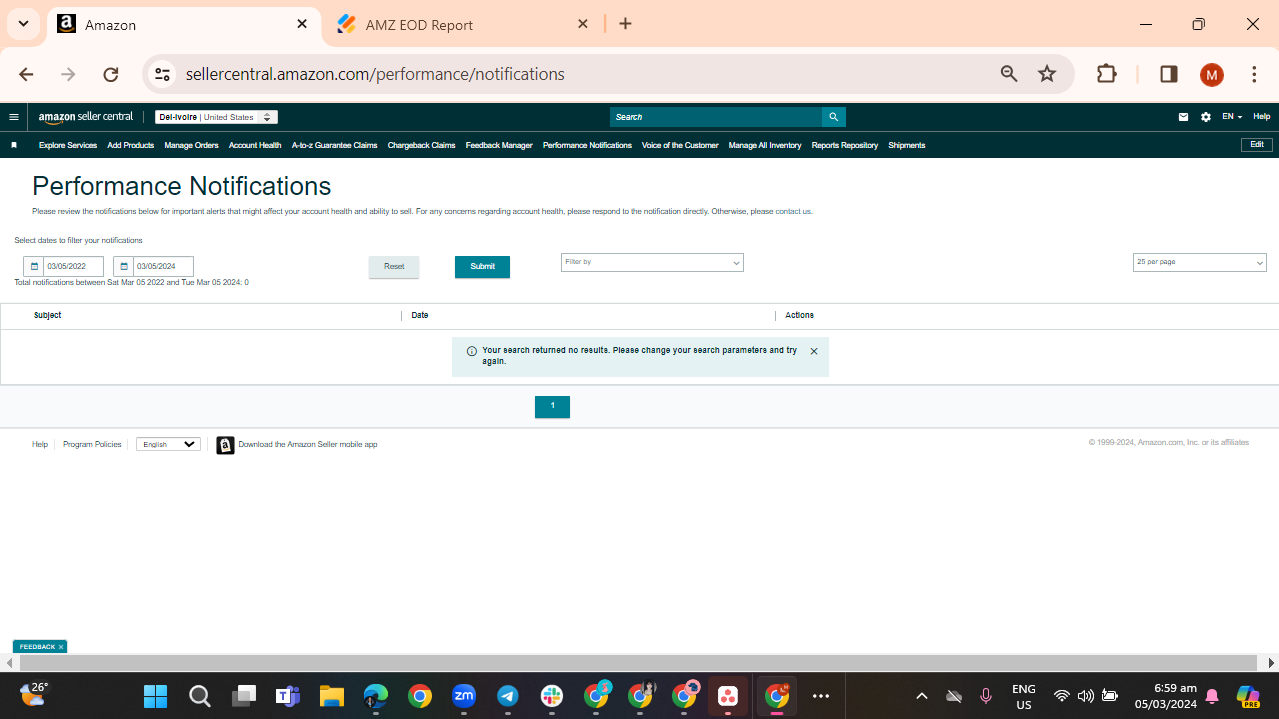This screenshot has width=1279, height=719.
Task: Expand the Filter by dropdown
Action: pyautogui.click(x=652, y=262)
